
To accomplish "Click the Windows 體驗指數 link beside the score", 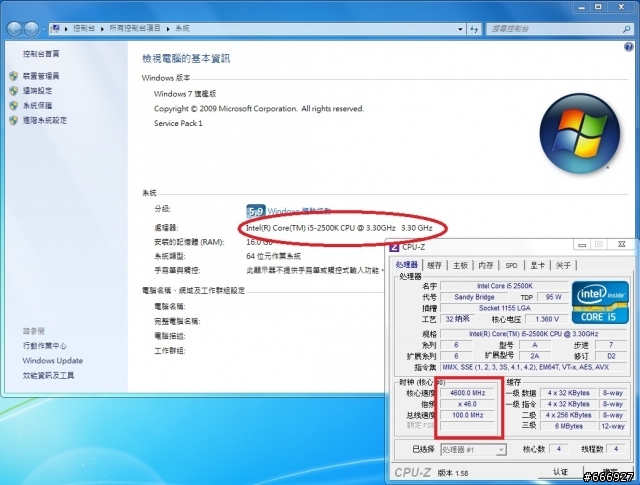I will point(299,211).
